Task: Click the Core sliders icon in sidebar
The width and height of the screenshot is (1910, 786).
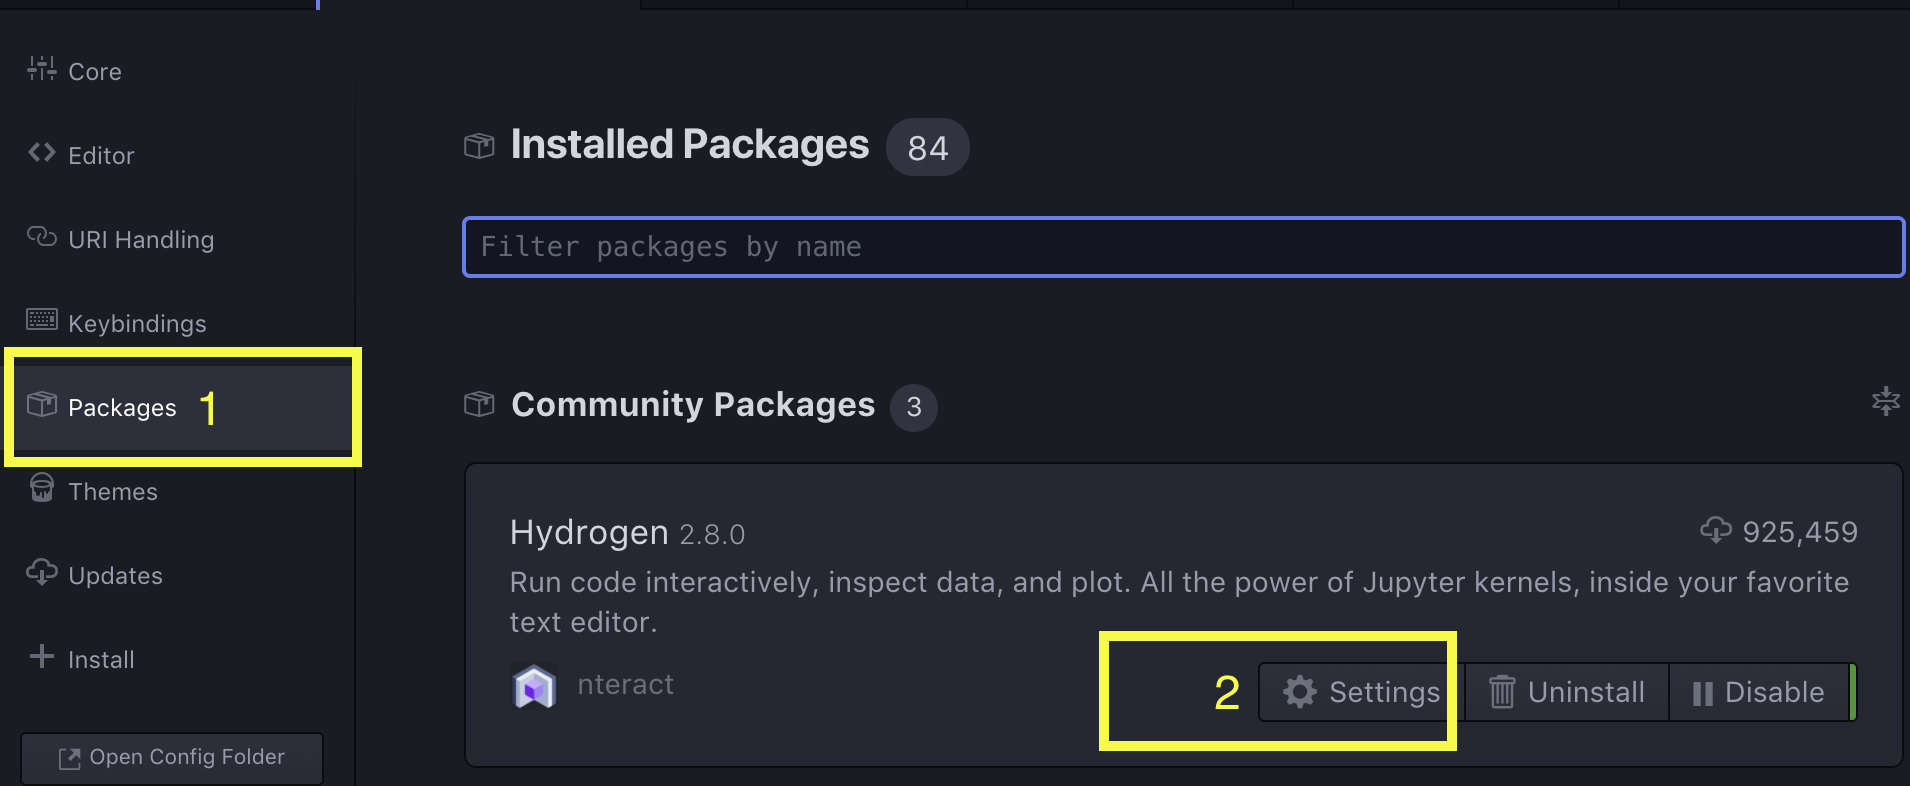Action: pos(41,69)
